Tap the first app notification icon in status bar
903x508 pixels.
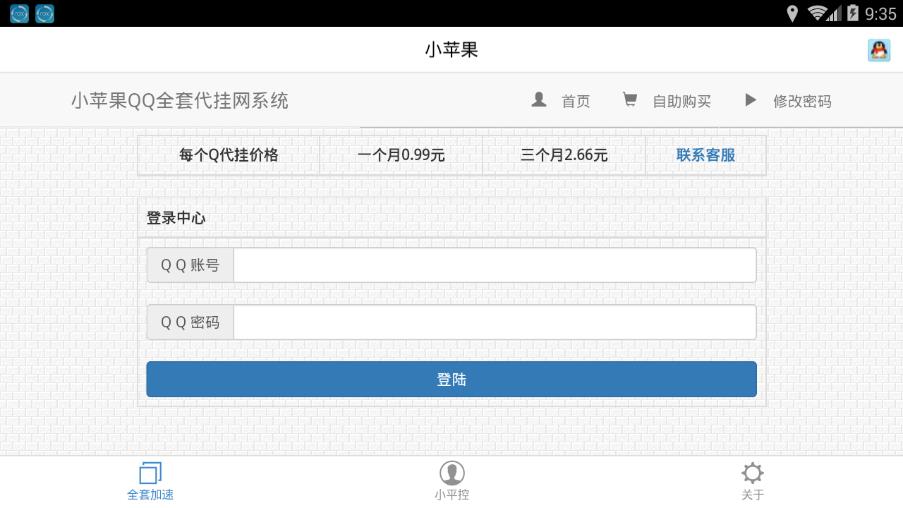(x=19, y=13)
